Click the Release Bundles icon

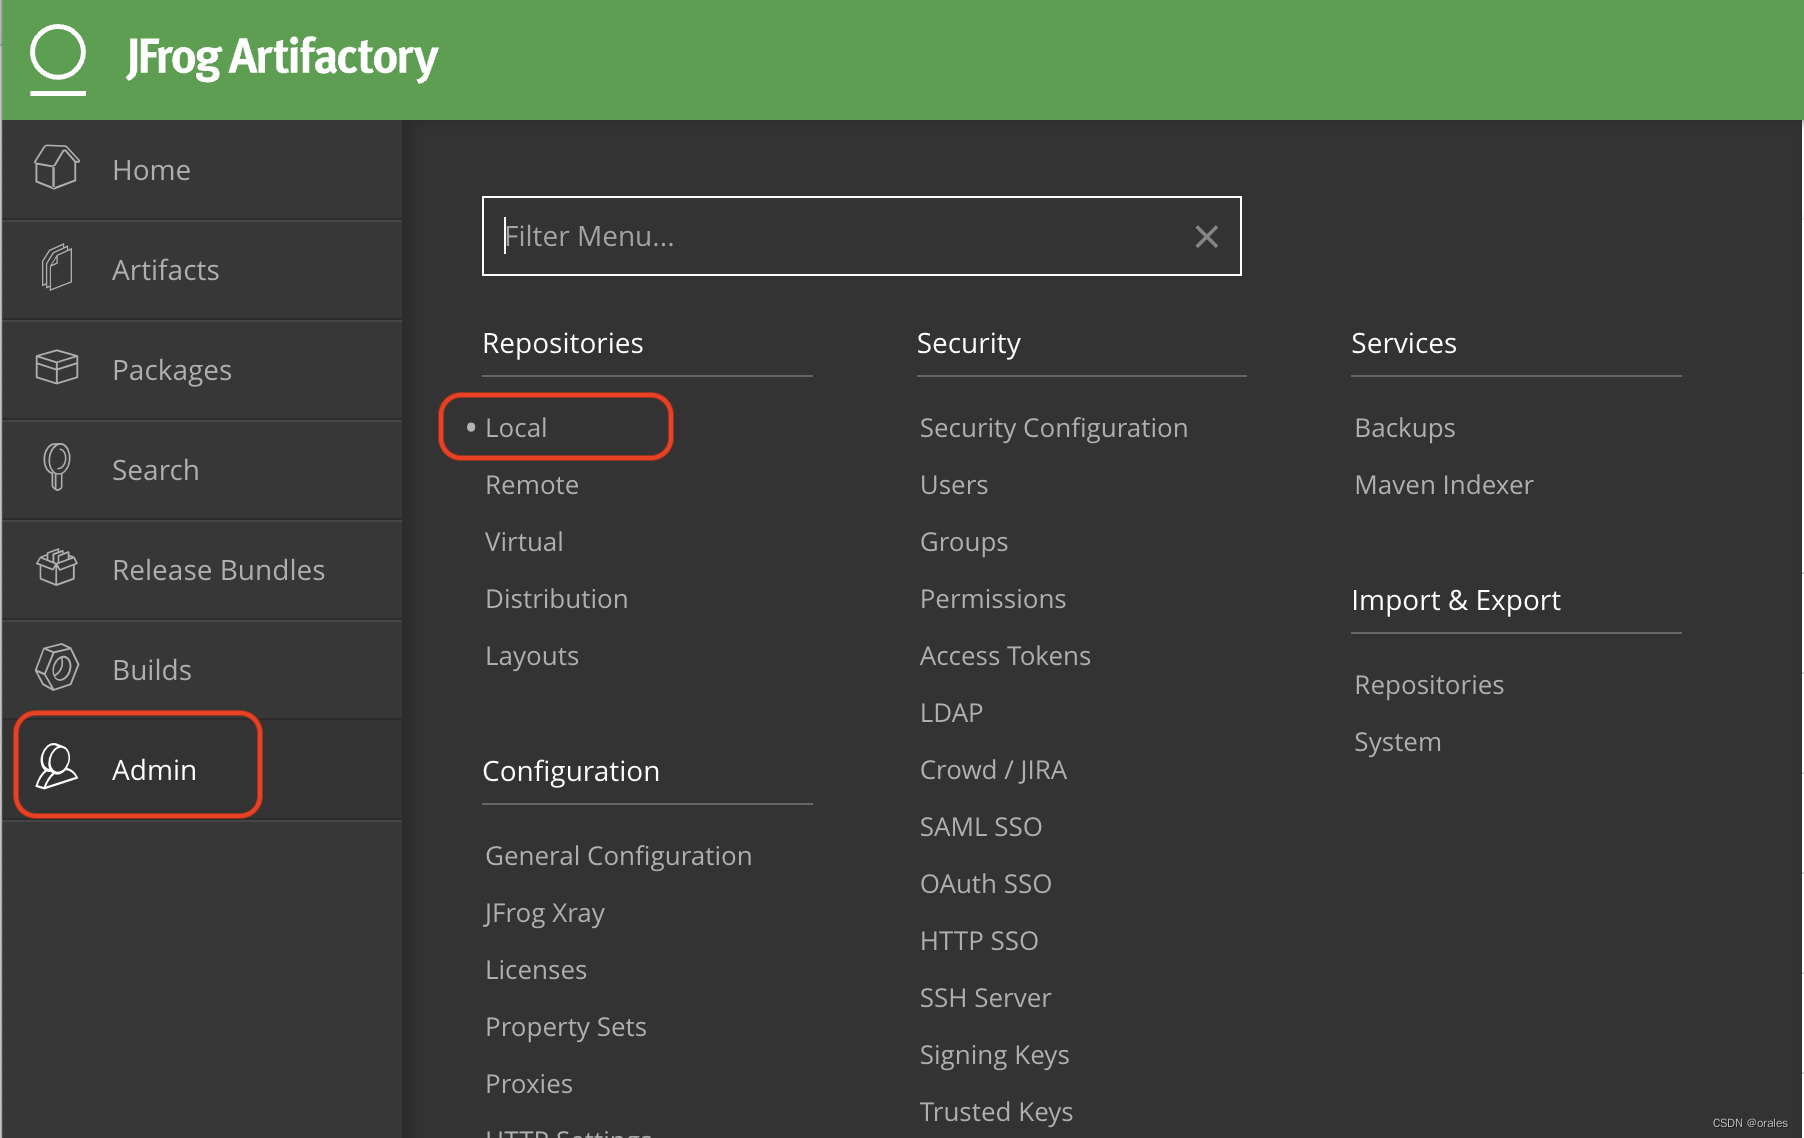pos(57,567)
